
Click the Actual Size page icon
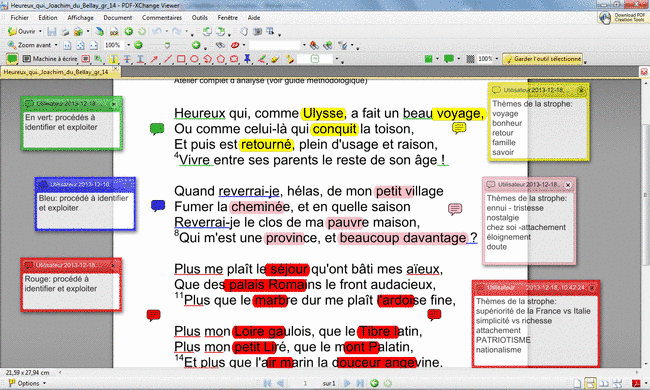pyautogui.click(x=68, y=45)
